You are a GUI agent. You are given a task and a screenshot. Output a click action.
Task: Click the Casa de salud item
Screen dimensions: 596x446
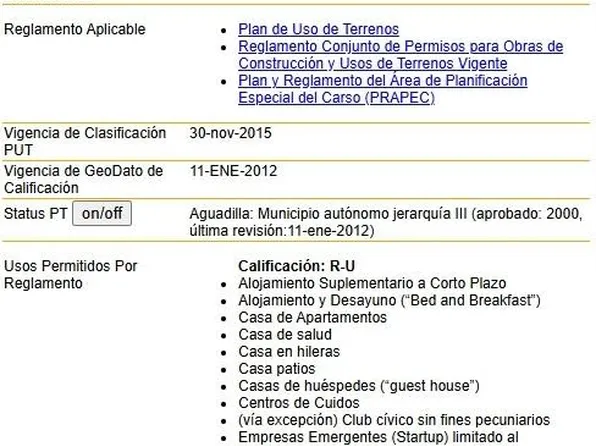(x=285, y=335)
